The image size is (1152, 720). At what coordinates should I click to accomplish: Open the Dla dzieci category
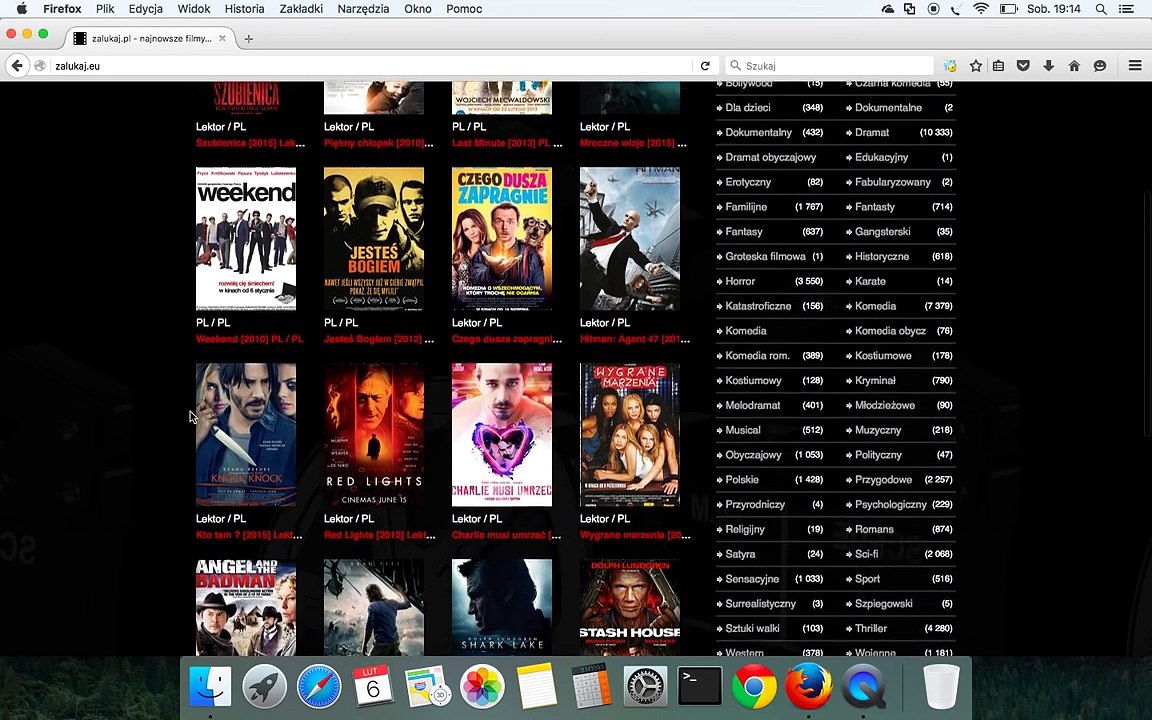coord(748,107)
